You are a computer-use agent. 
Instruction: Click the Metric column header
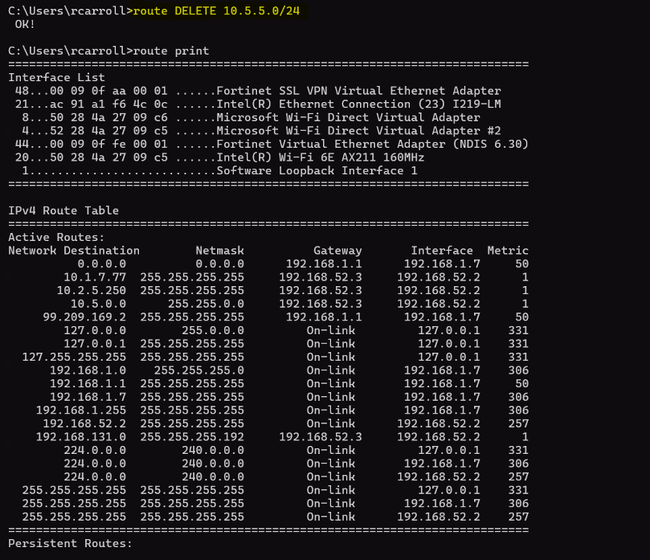pyautogui.click(x=508, y=250)
